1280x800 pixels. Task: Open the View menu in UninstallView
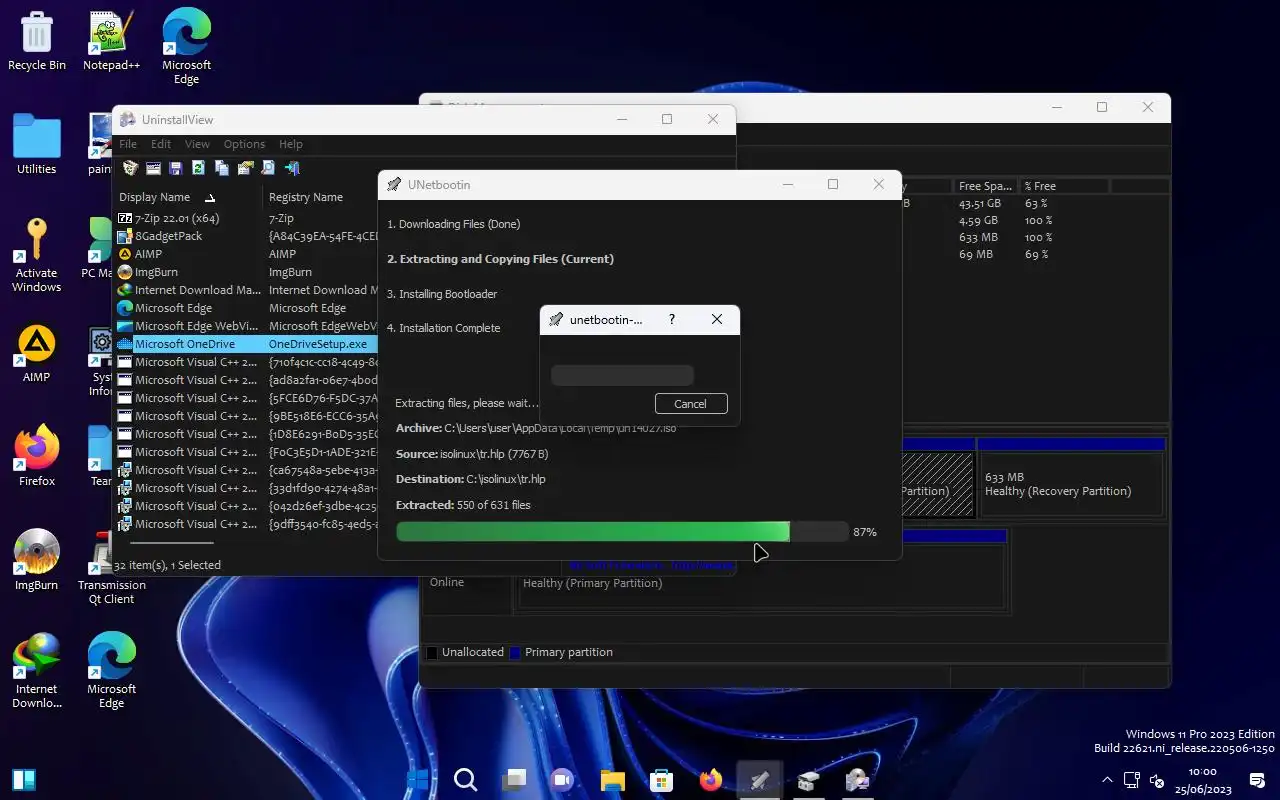click(x=197, y=144)
